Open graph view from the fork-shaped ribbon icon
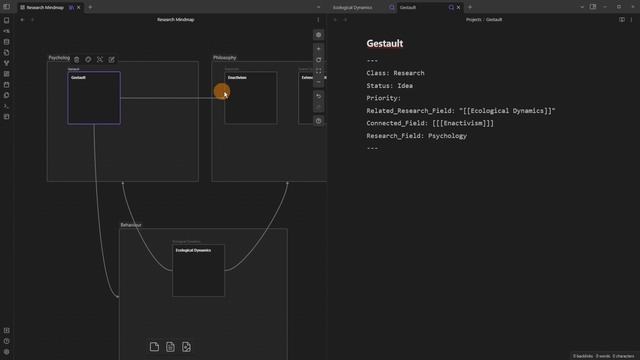Screen dimensions: 640x360 (7, 63)
